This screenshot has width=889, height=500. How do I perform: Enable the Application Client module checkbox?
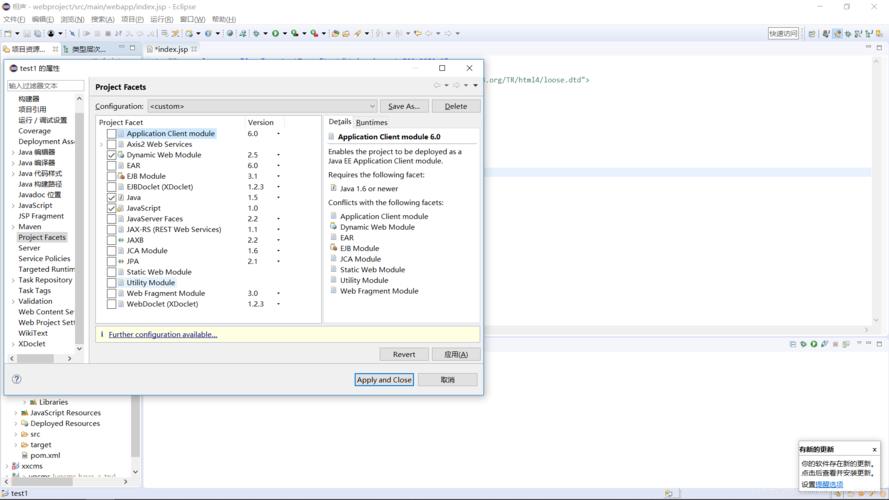point(111,134)
